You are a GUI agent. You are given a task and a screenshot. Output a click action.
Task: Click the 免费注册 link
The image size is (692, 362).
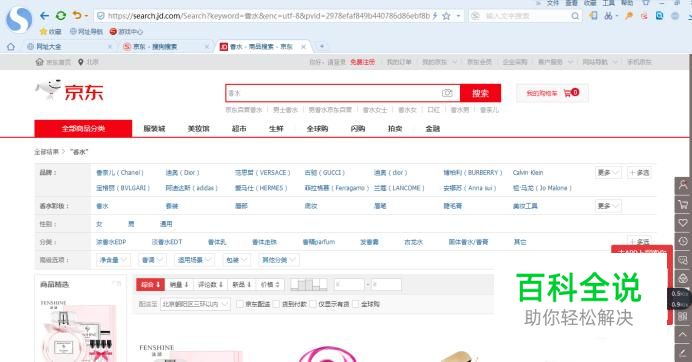pos(362,62)
